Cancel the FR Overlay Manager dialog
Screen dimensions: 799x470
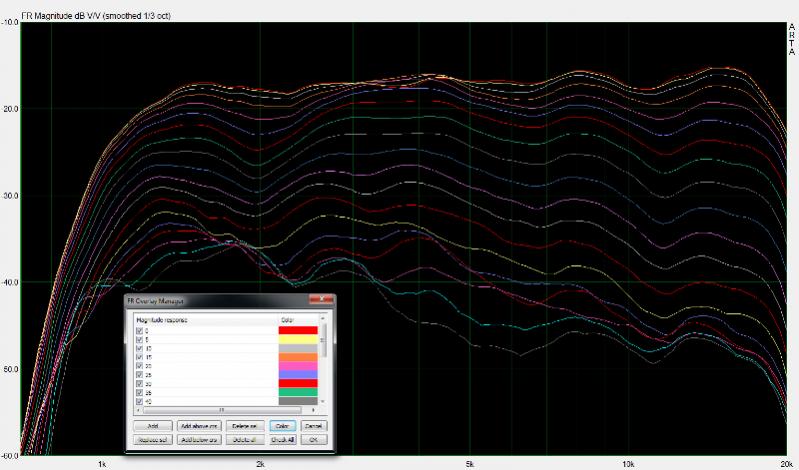pos(314,425)
